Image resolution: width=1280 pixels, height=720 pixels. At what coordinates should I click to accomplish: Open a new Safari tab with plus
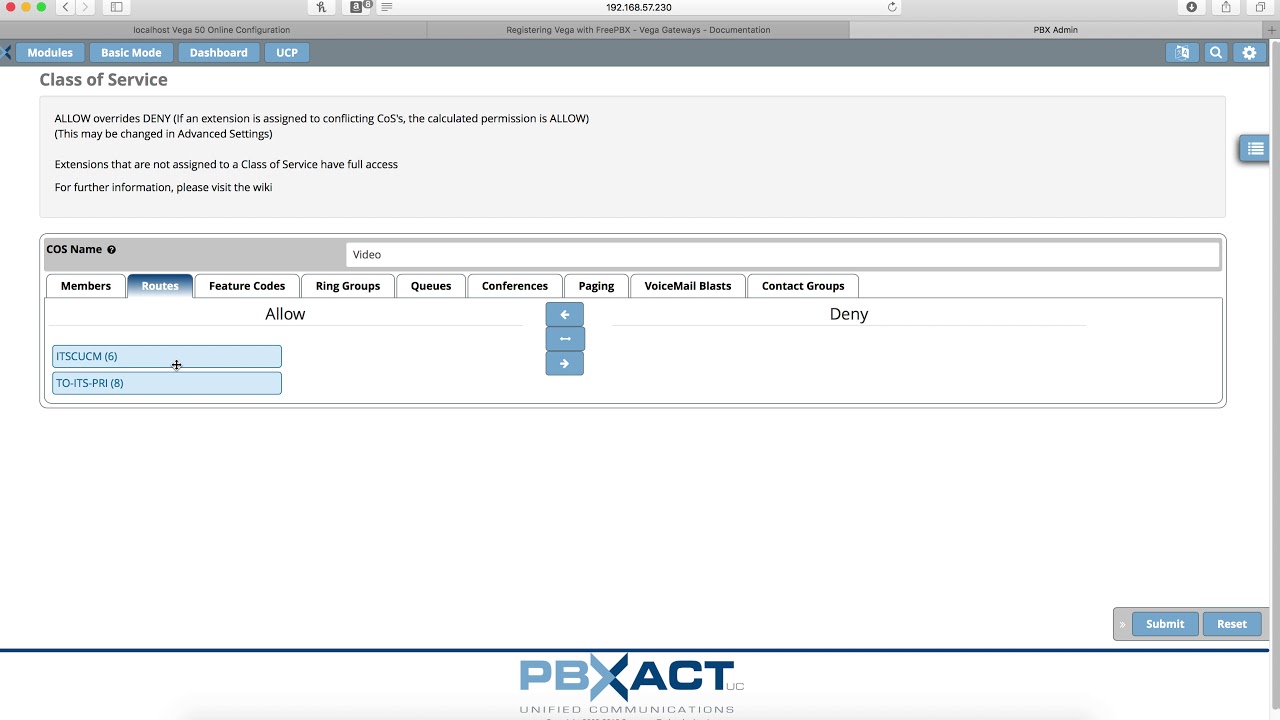click(x=1271, y=30)
